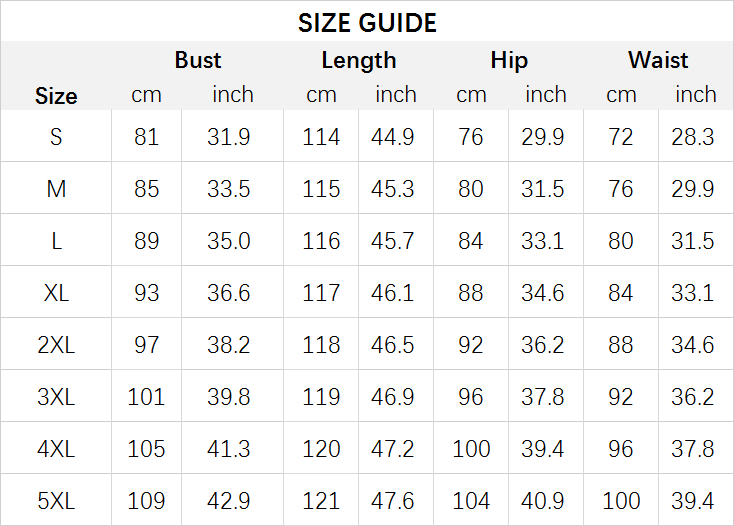The width and height of the screenshot is (734, 526).
Task: Select the Size header label
Action: [x=56, y=96]
